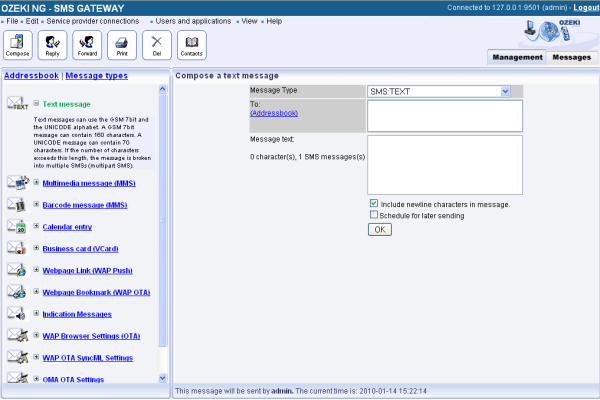
Task: Click the WAP OTA SyncML Settings envelope icon
Action: point(18,357)
